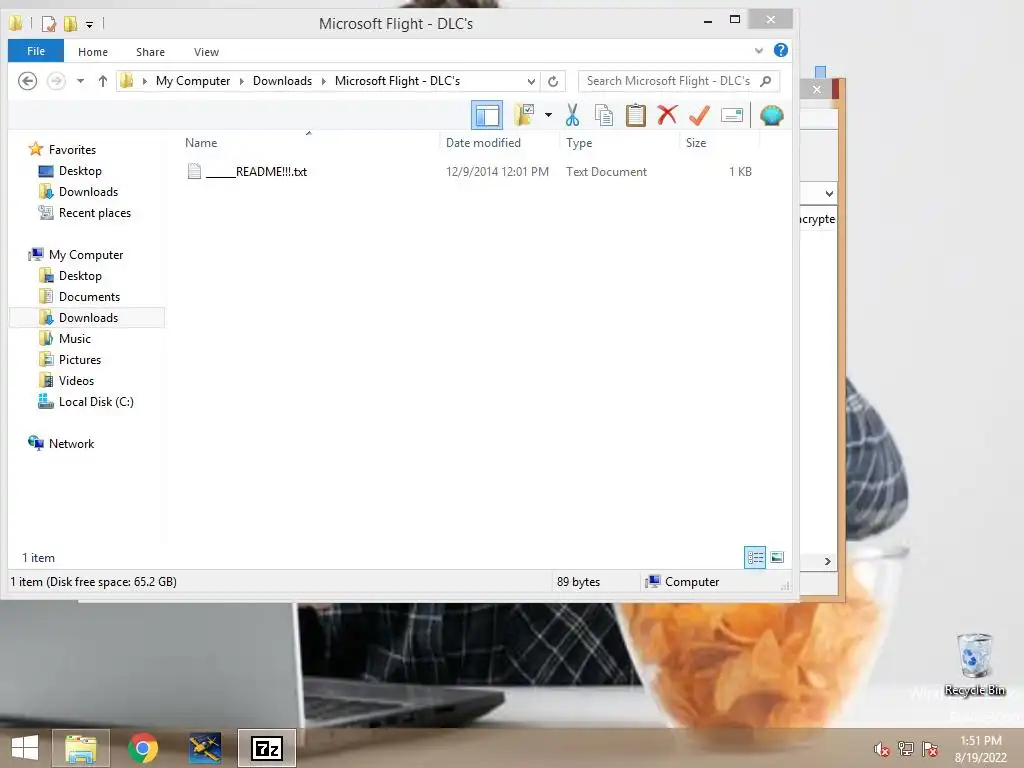Click the Copy toolbar icon
Screen dimensions: 1024x768
(x=603, y=115)
